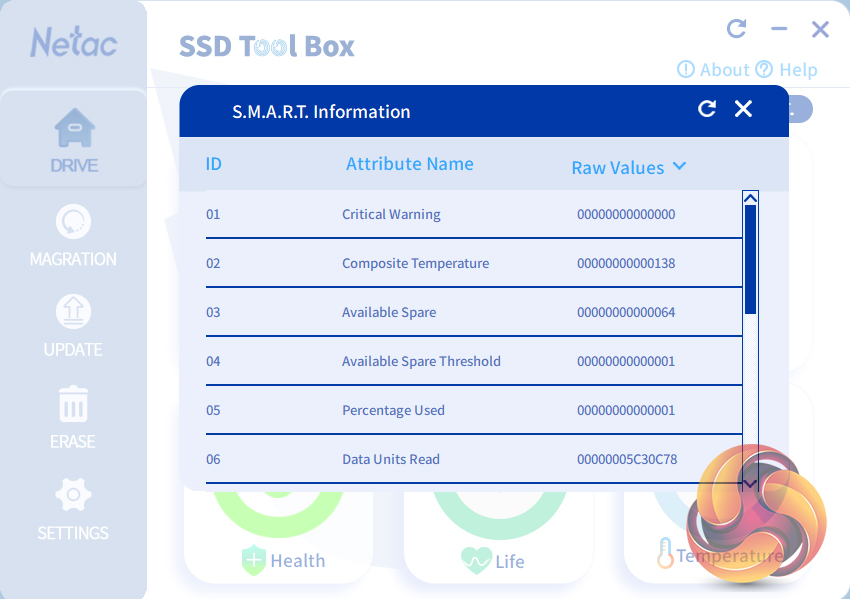Click the ID column header
The height and width of the screenshot is (599, 850).
click(x=214, y=164)
